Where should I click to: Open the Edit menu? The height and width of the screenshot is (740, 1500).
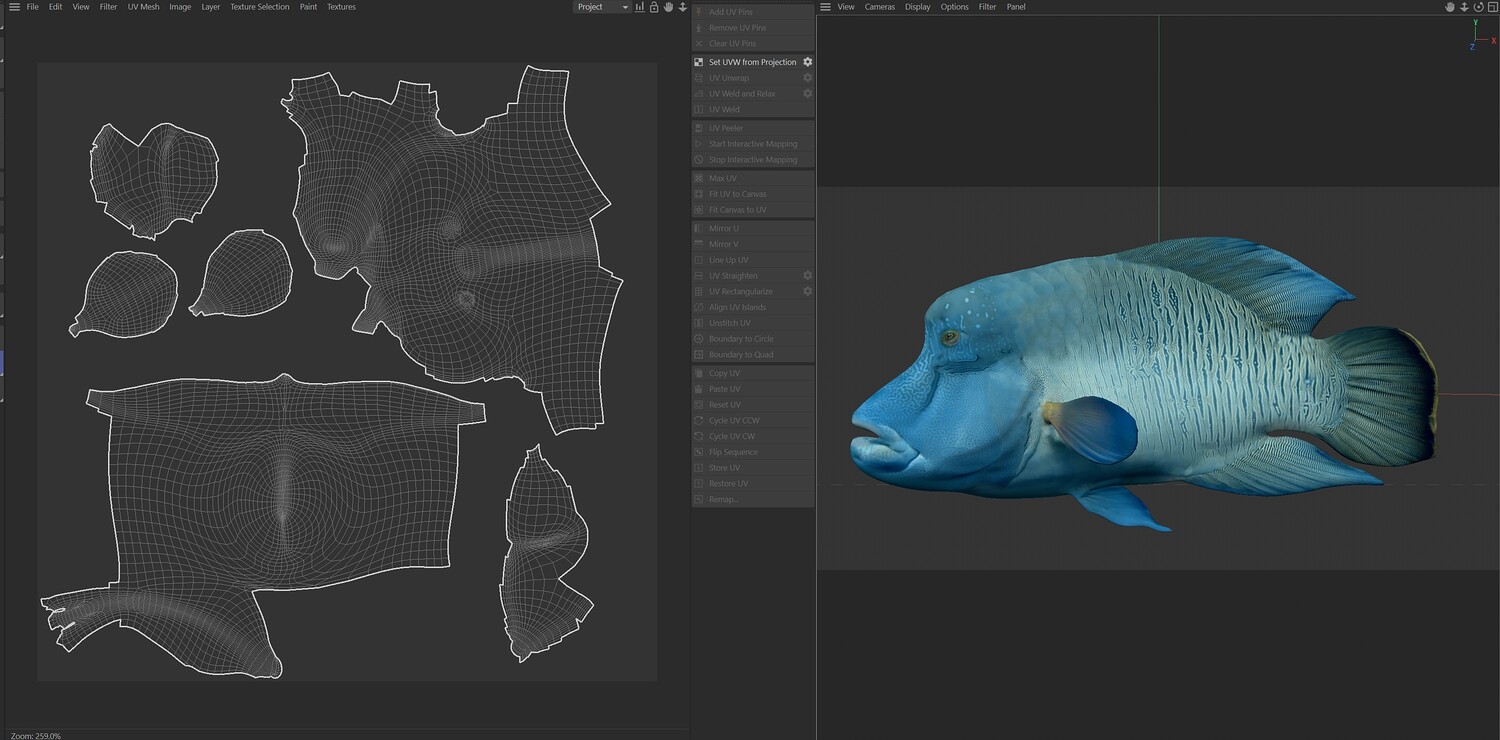click(x=55, y=7)
